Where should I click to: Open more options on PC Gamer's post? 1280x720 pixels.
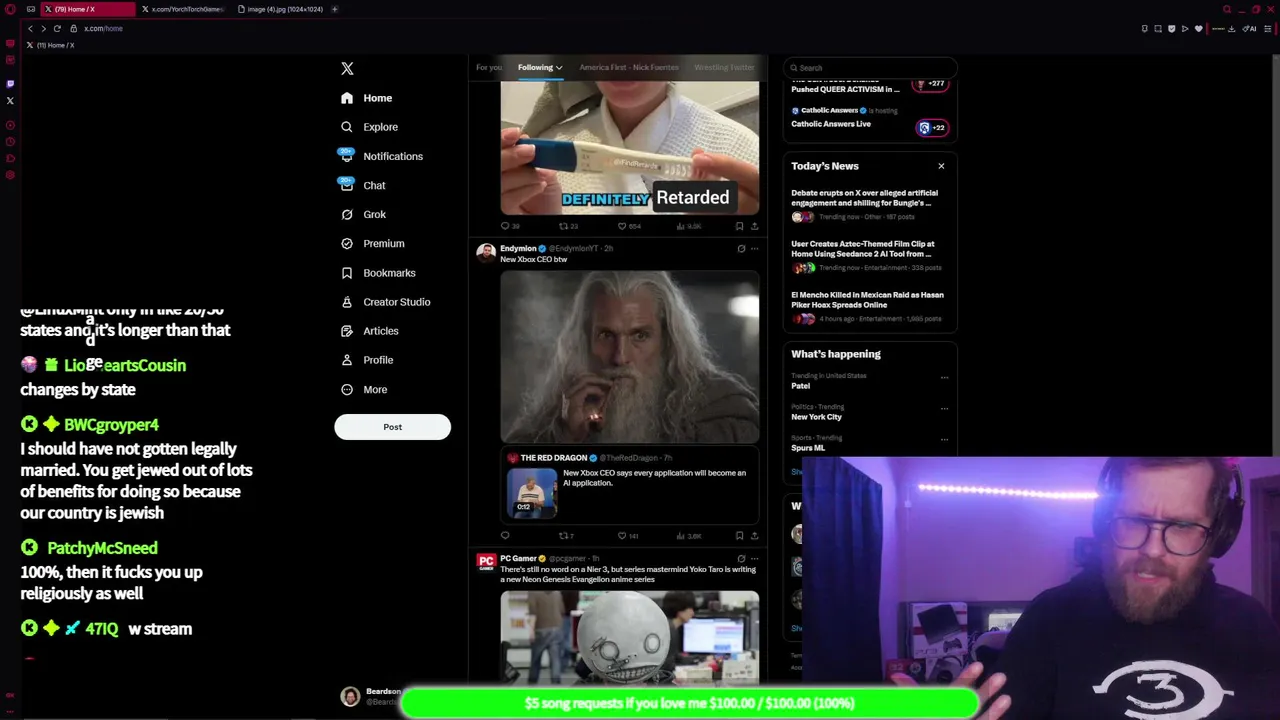754,558
